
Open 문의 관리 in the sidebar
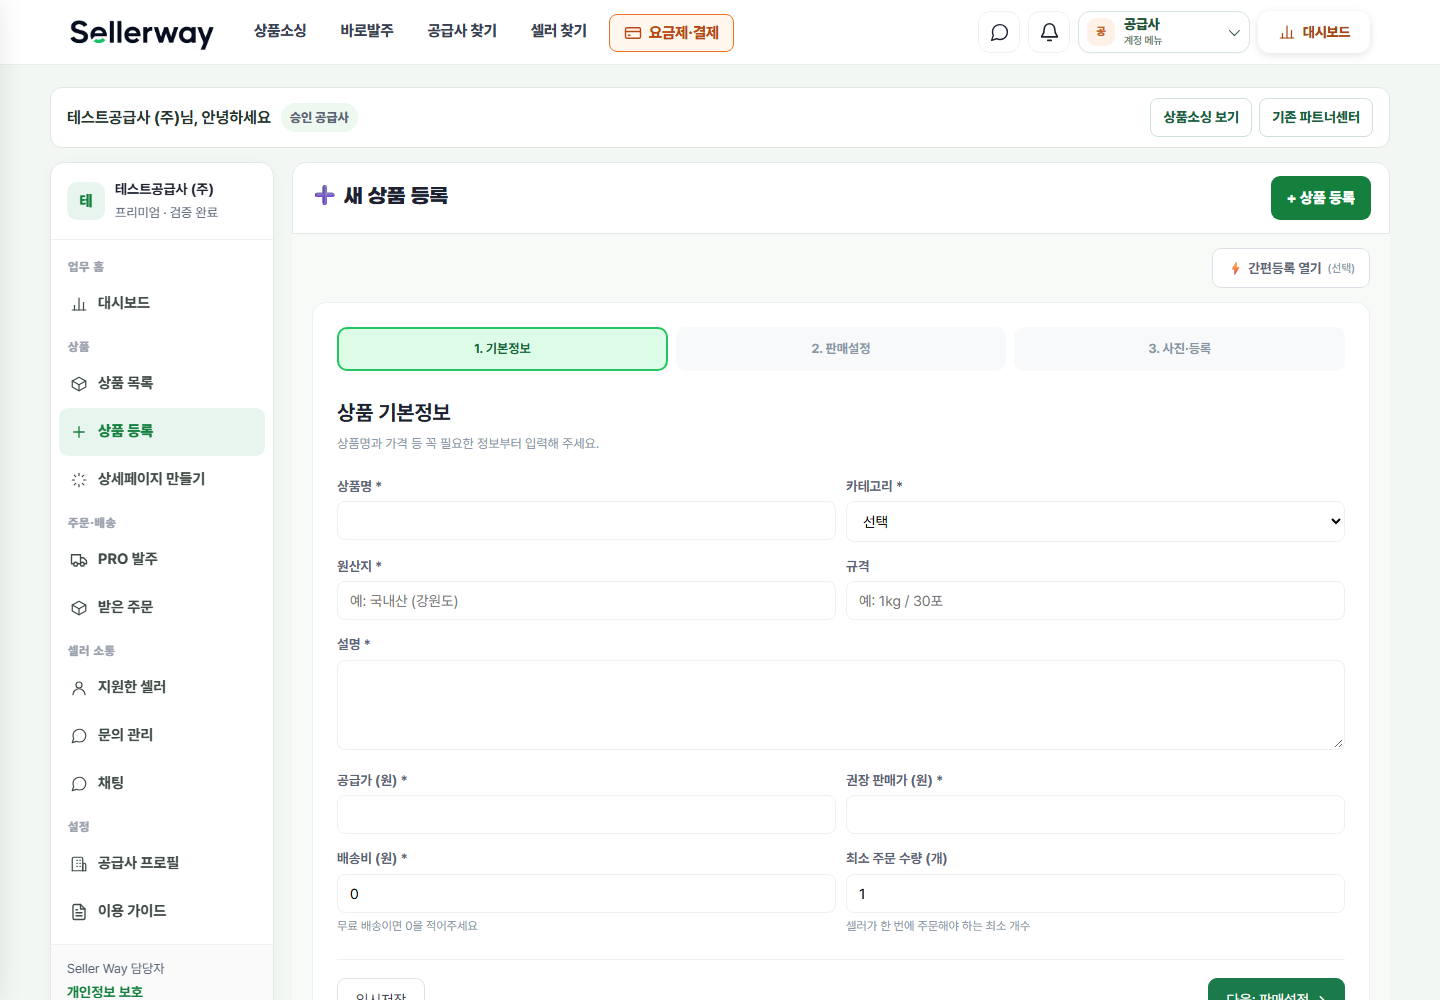pyautogui.click(x=162, y=735)
